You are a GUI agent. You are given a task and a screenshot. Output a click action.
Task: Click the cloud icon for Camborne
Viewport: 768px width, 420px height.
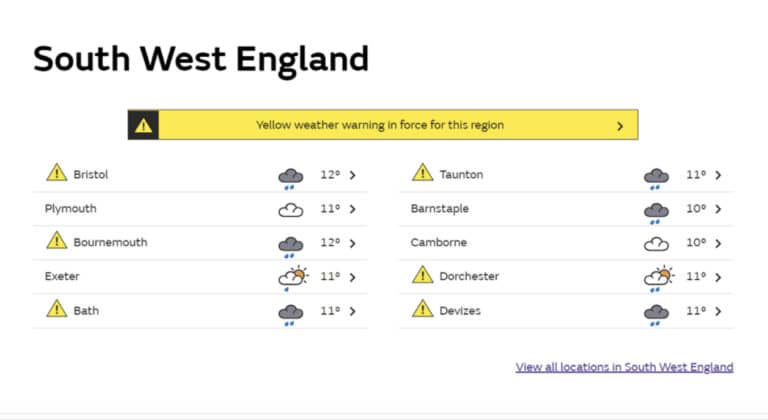click(x=656, y=243)
